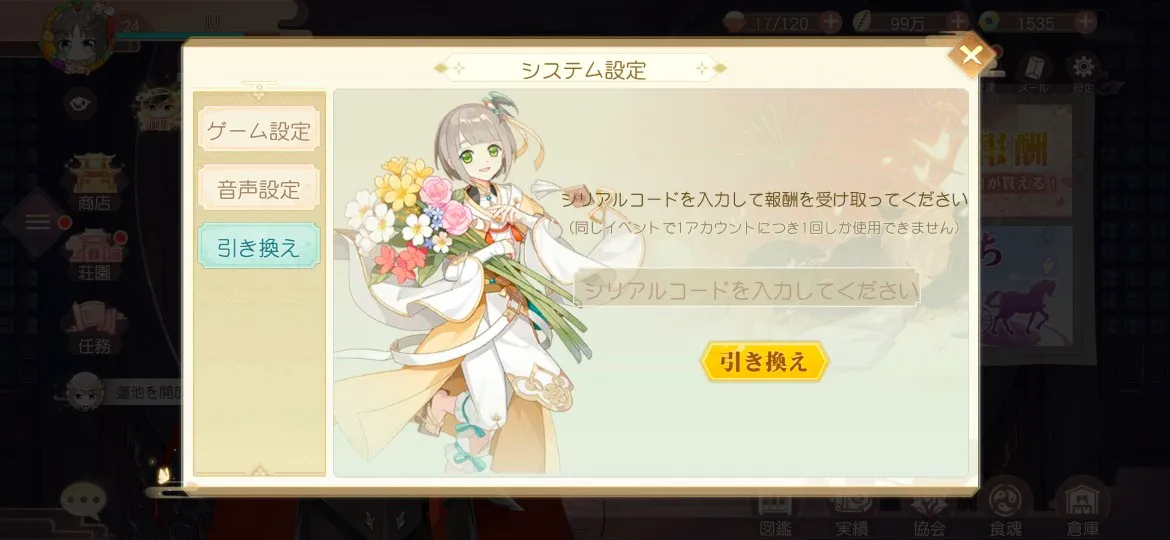Close the システム設定 dialog with X
Viewport: 1170px width, 540px height.
[x=971, y=54]
